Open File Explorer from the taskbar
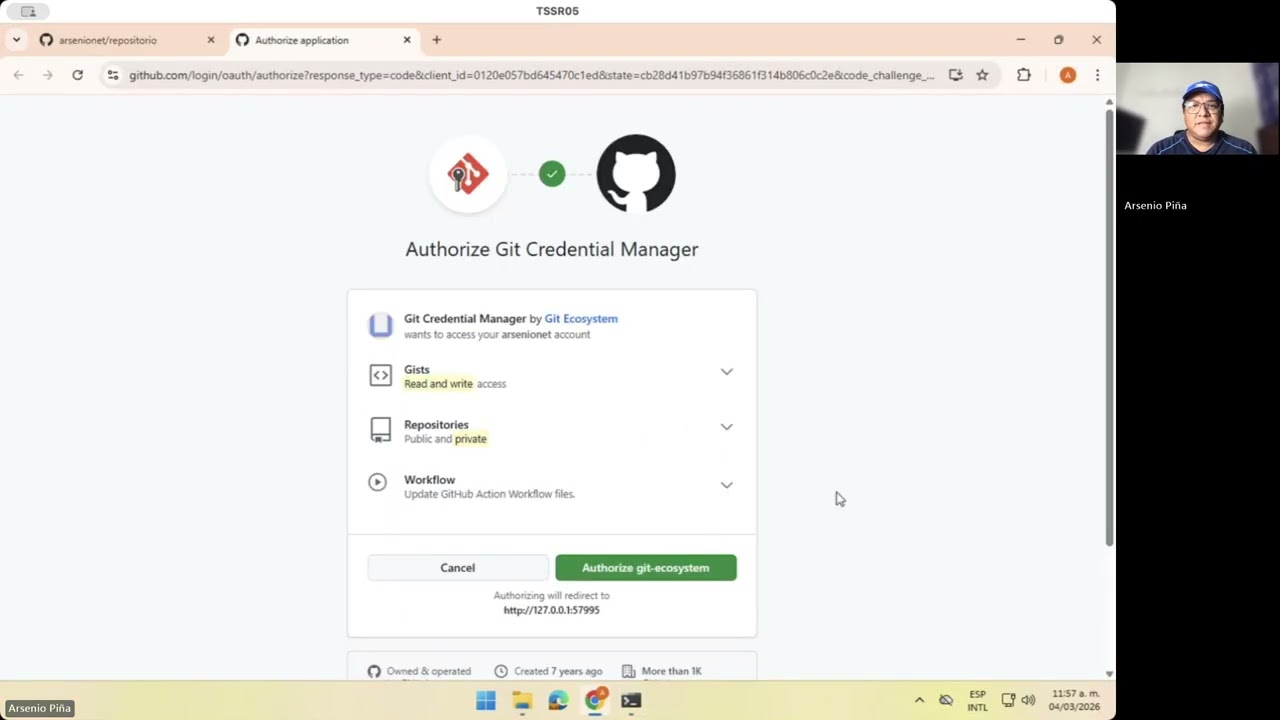This screenshot has width=1280, height=720. click(x=522, y=701)
